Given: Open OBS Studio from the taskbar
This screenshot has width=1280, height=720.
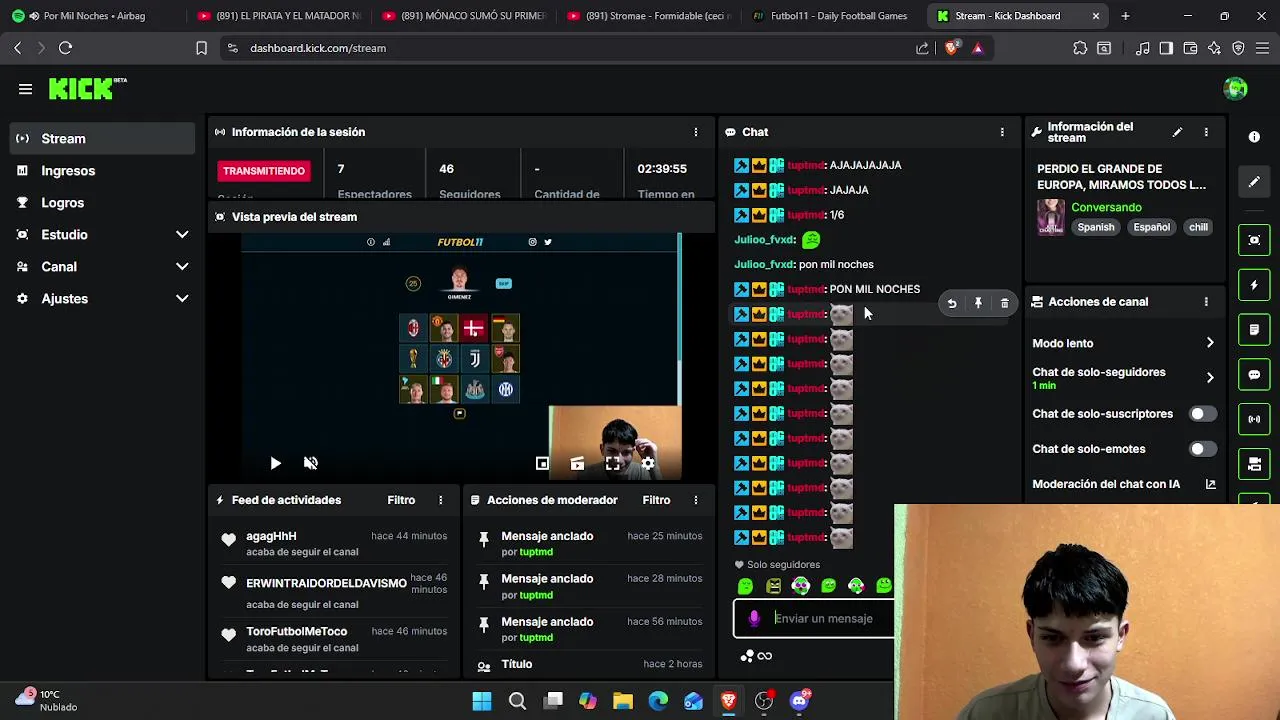Looking at the screenshot, I should tap(764, 701).
